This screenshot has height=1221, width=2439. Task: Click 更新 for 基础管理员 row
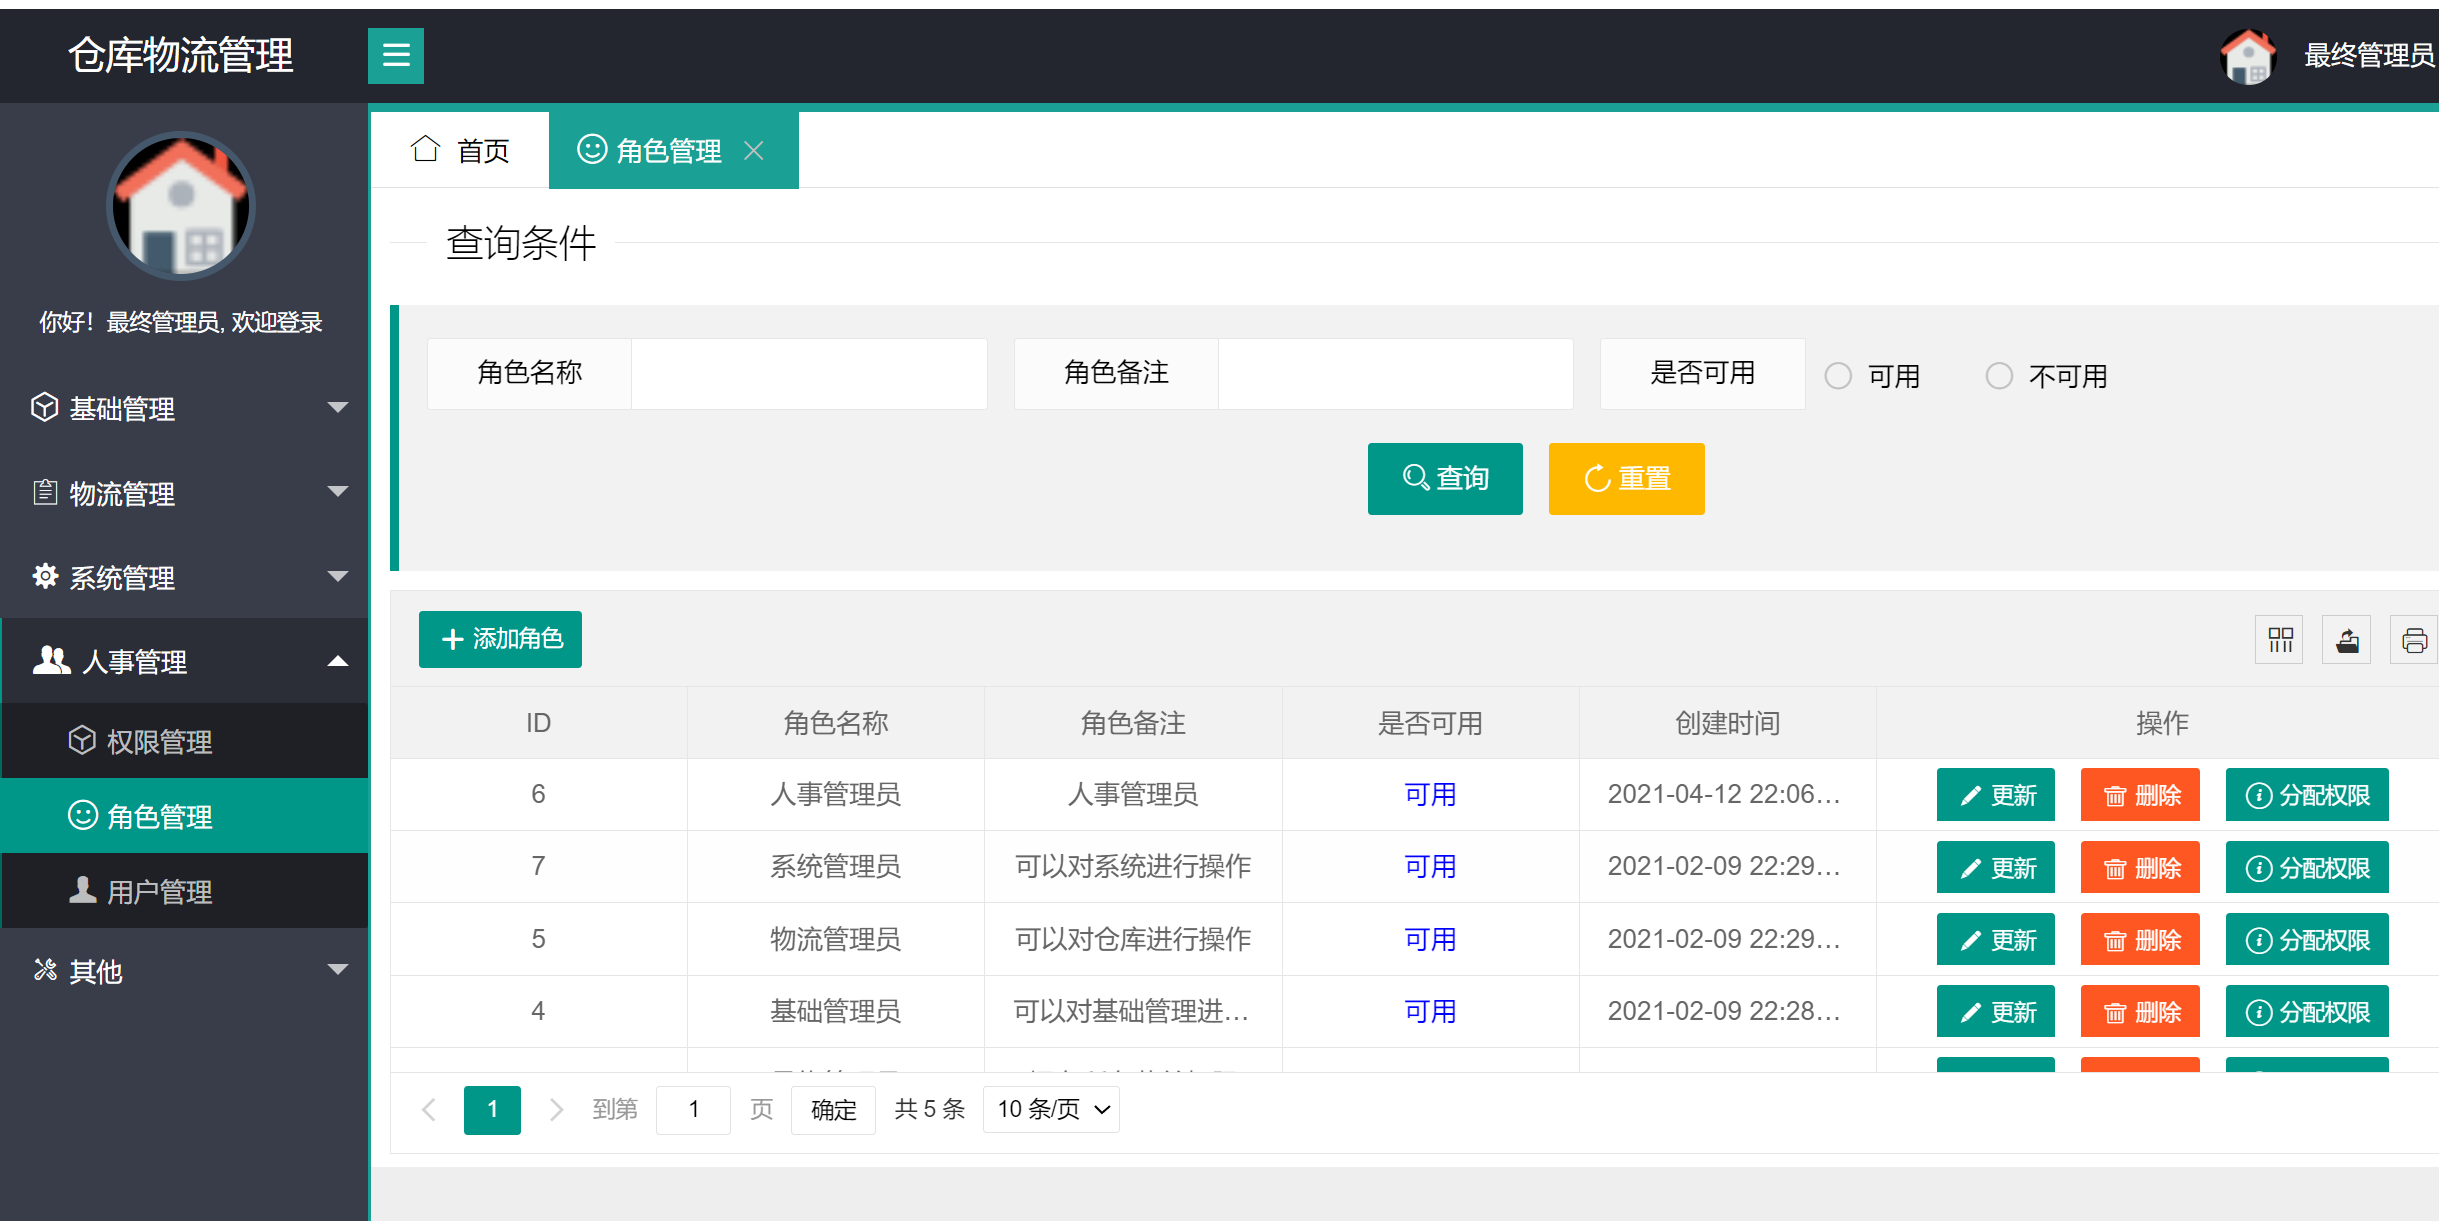click(x=1996, y=1011)
